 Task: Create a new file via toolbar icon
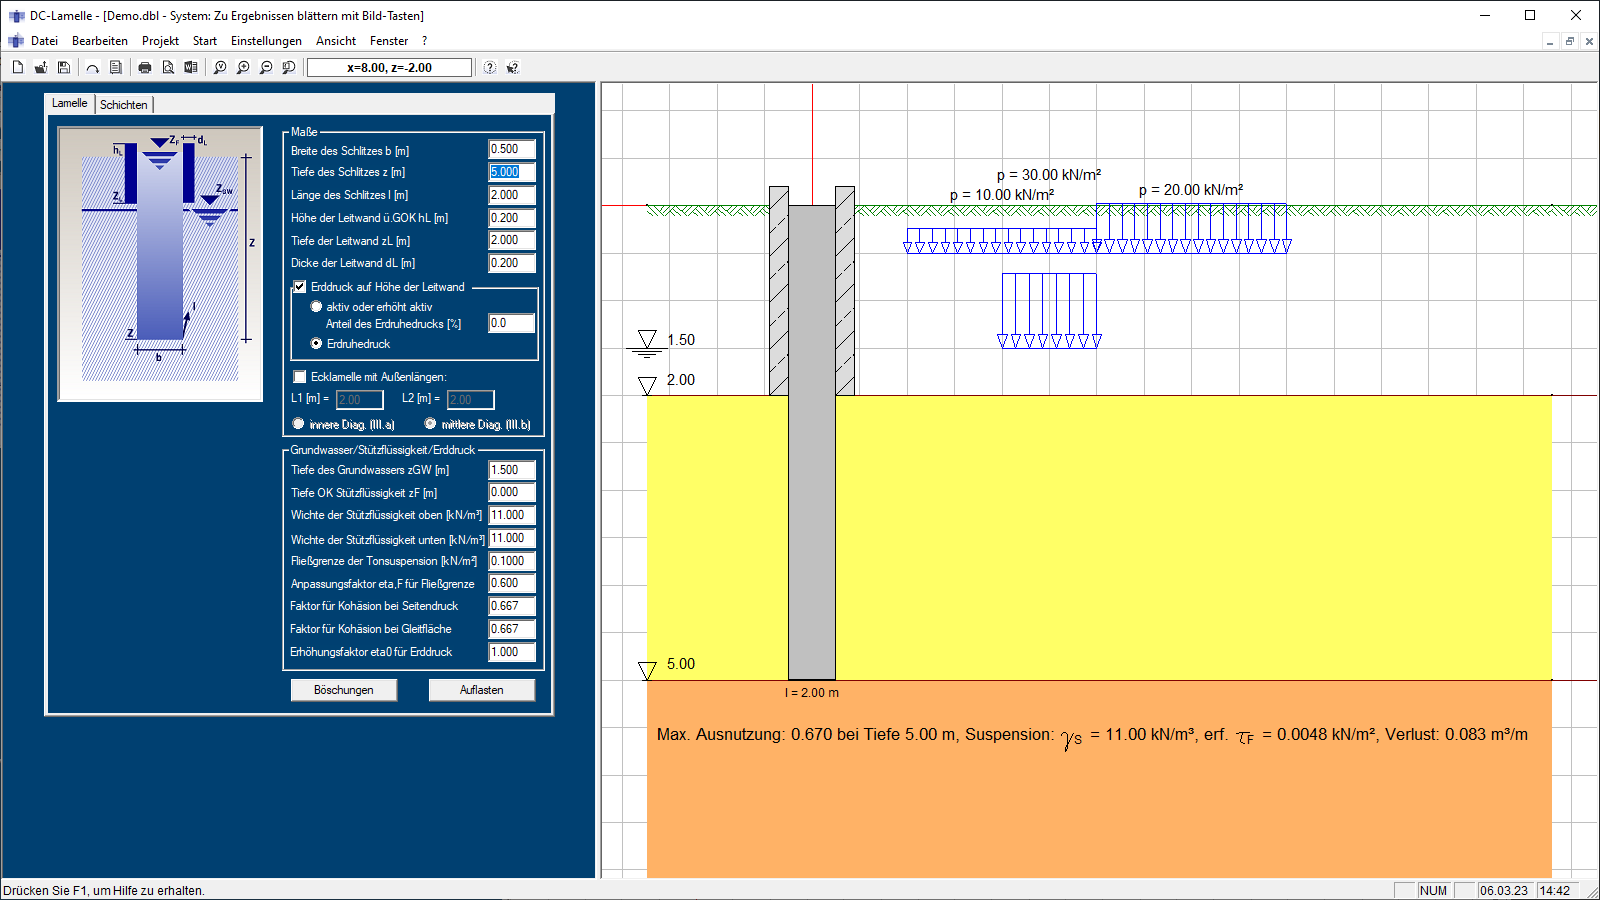click(x=18, y=68)
